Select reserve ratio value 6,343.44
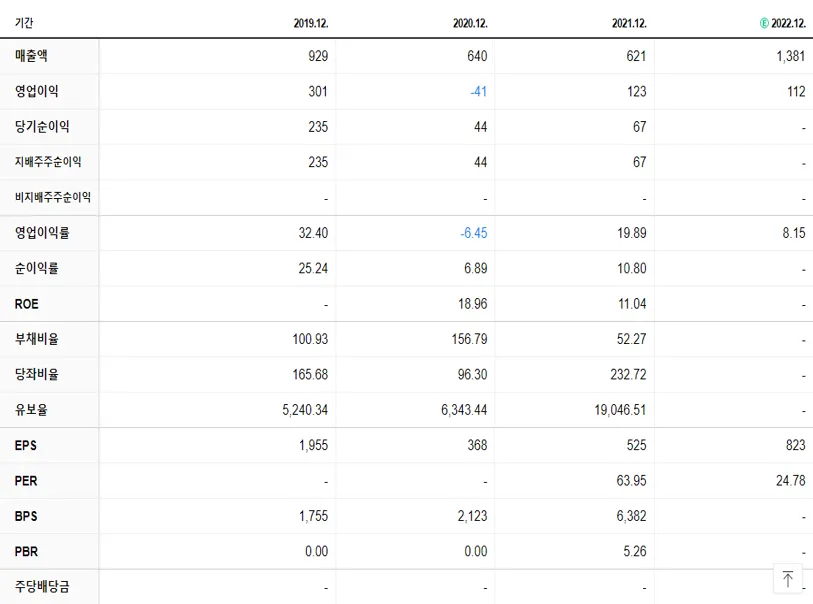Viewport: 813px width, 604px height. (464, 410)
